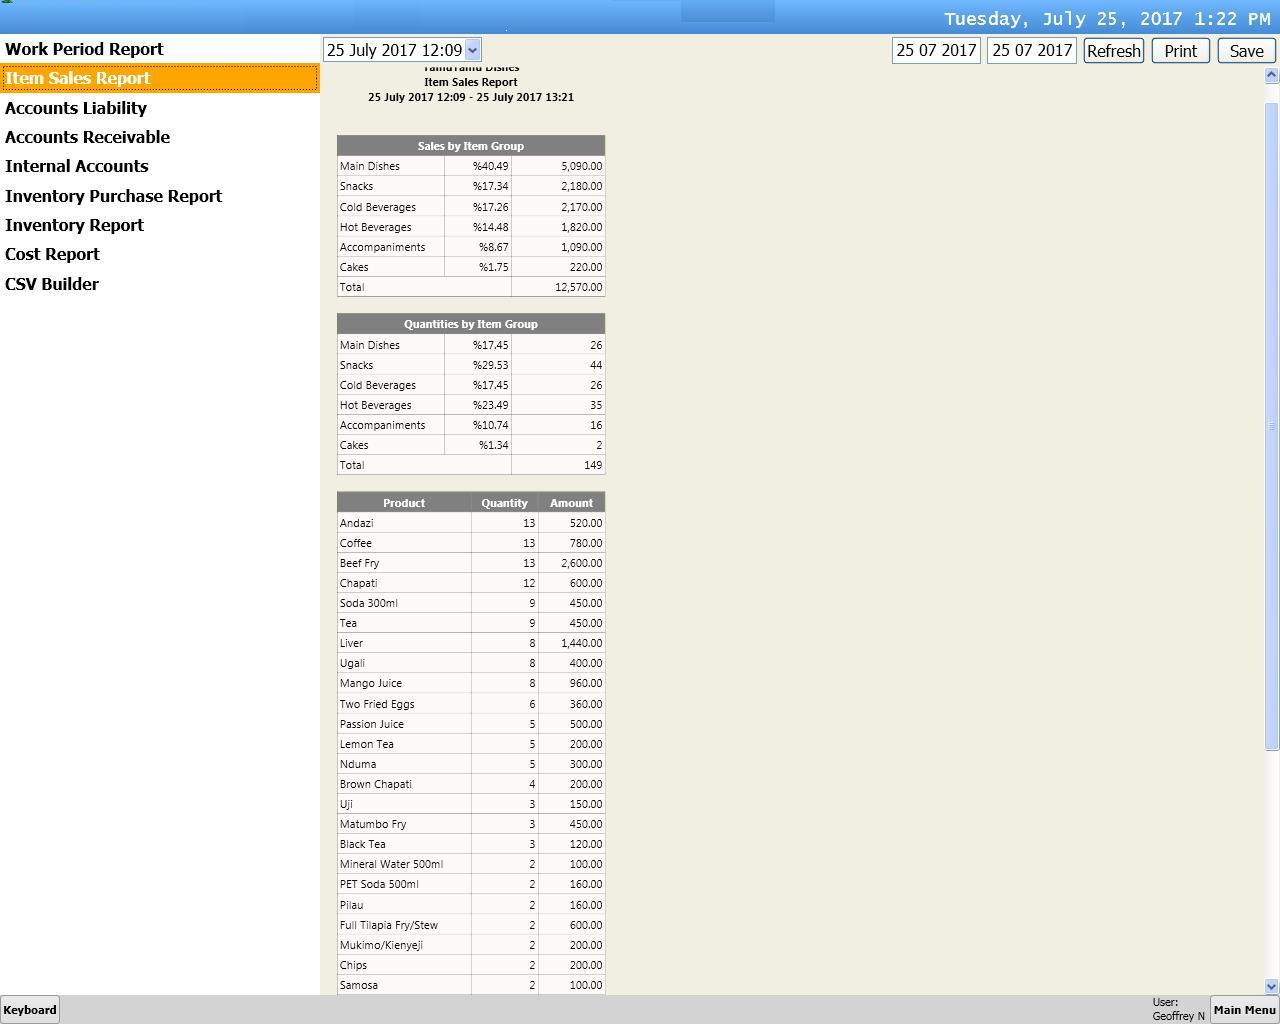Screen dimensions: 1280x1024
Task: Return to the Main Menu
Action: click(1244, 1009)
